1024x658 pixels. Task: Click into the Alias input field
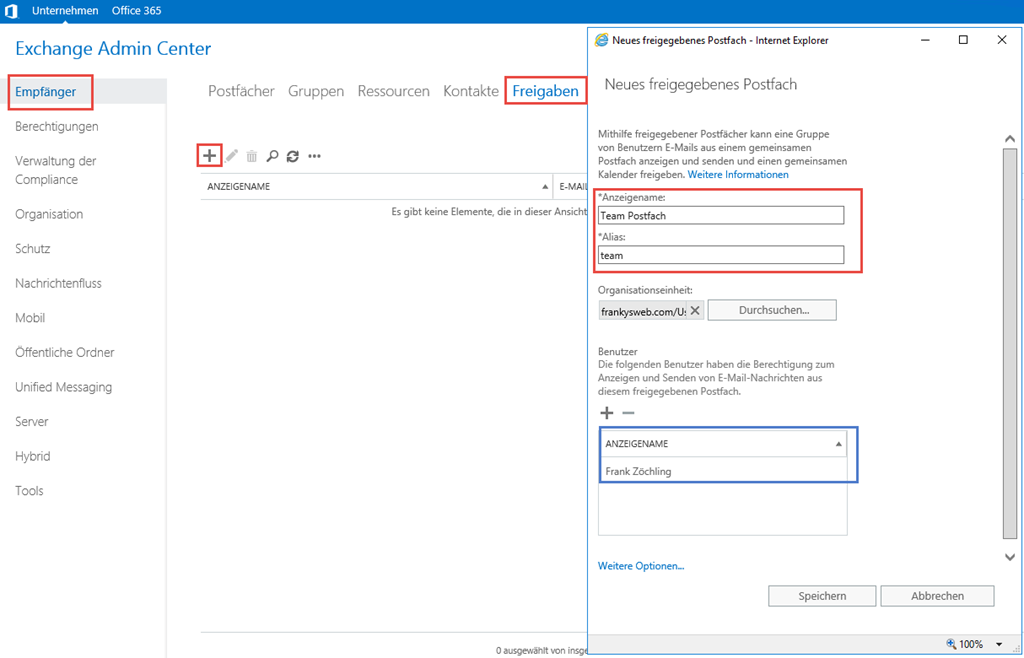click(x=721, y=255)
